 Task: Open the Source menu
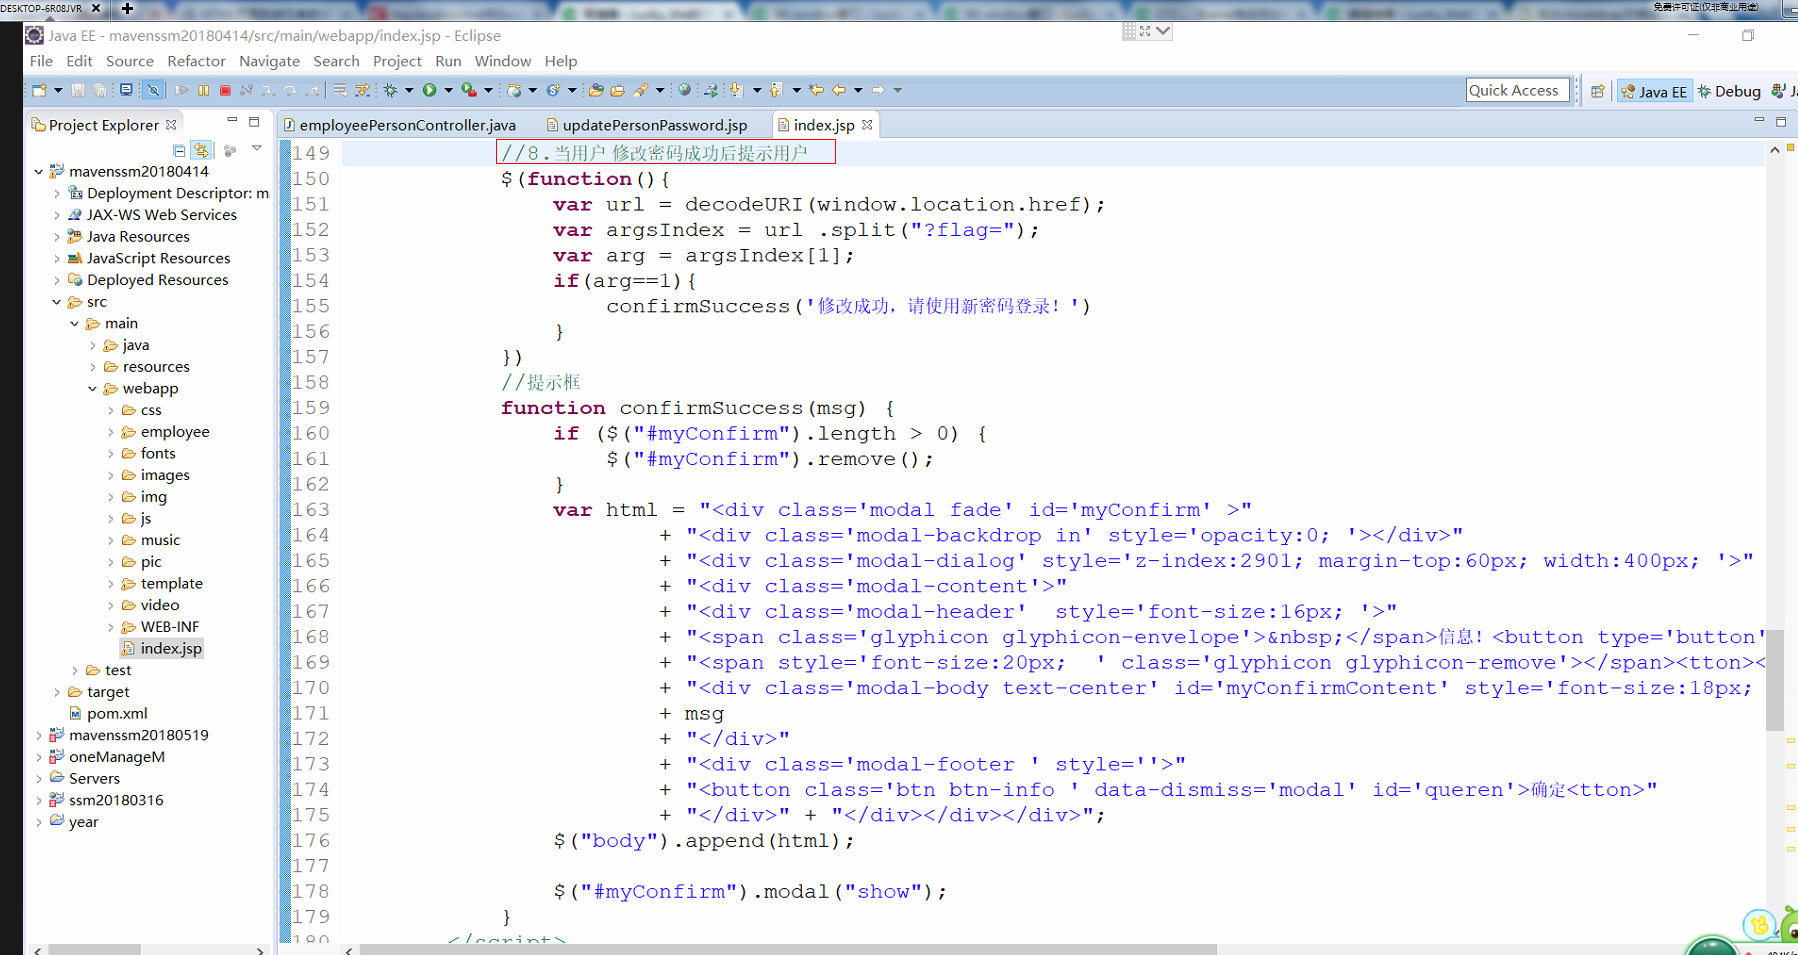click(x=130, y=61)
